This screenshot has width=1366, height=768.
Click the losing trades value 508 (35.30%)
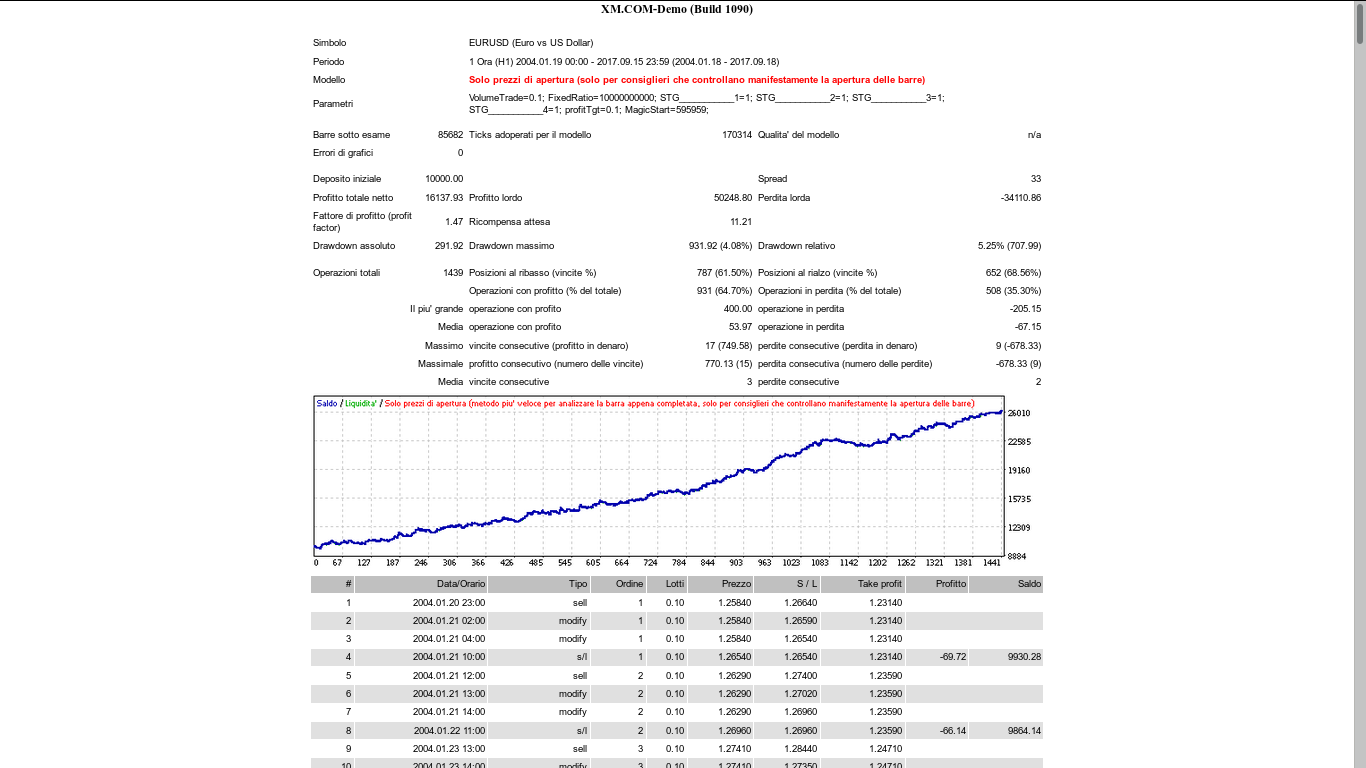pyautogui.click(x=1014, y=291)
